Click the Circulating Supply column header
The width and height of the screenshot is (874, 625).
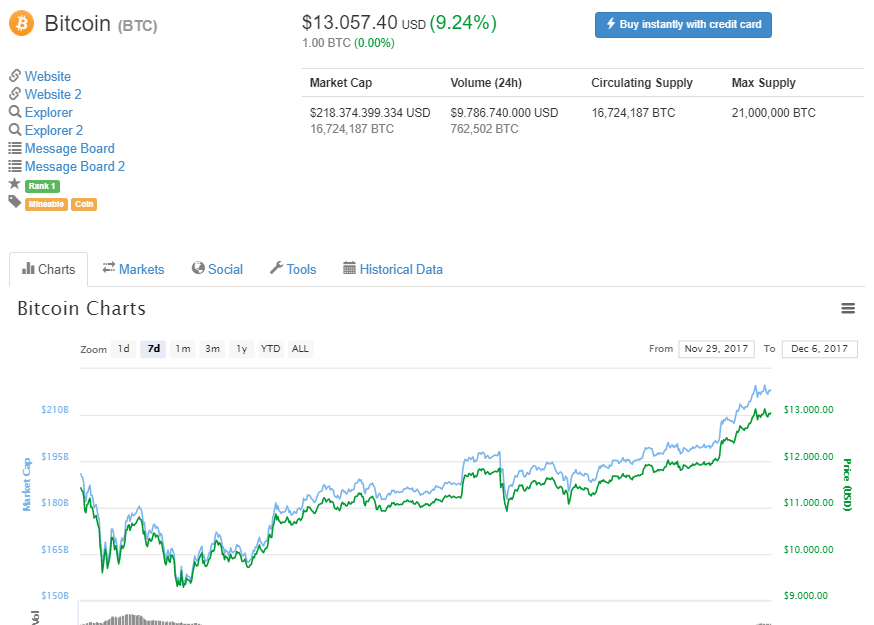click(642, 83)
